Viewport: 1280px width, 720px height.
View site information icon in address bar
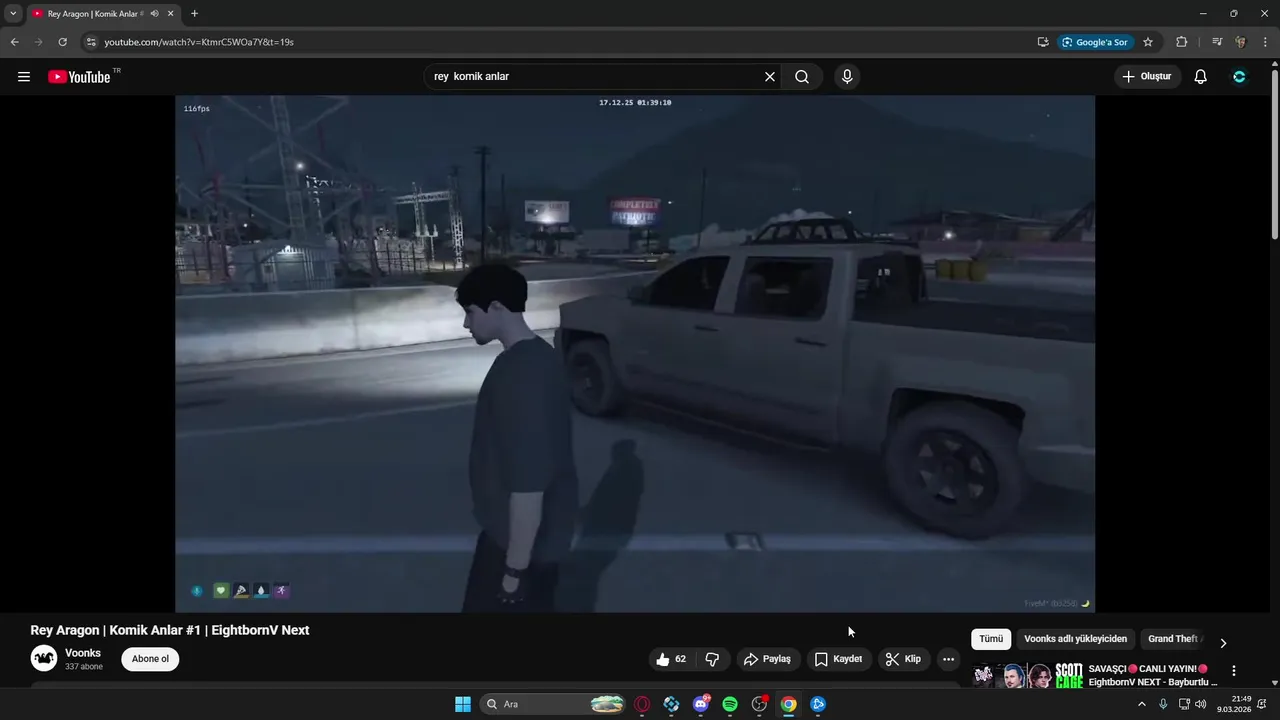(x=90, y=42)
